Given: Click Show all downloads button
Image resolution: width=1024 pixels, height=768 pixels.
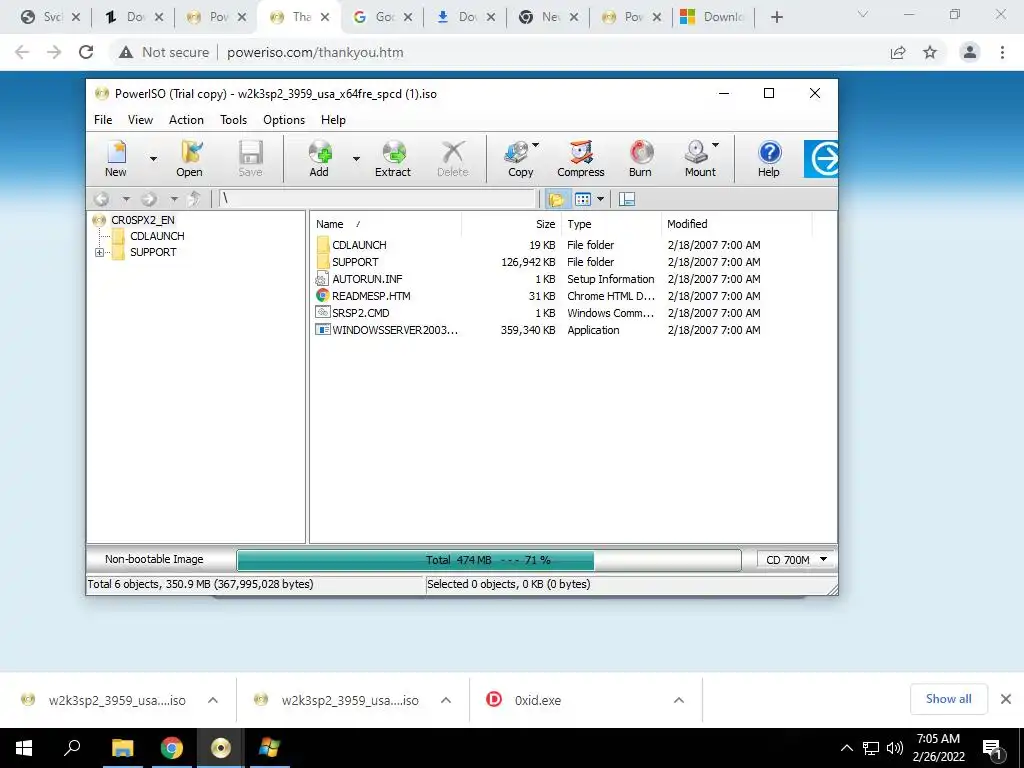Looking at the screenshot, I should coord(948,699).
